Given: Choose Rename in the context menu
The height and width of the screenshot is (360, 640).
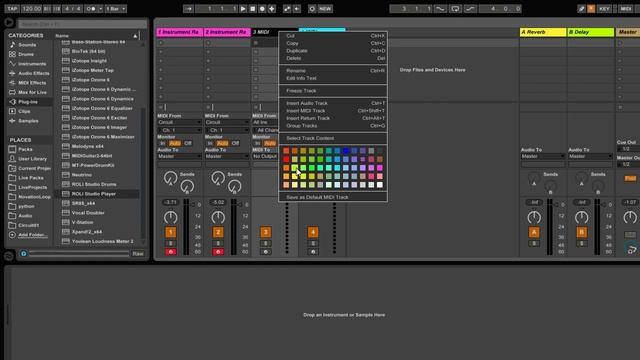Looking at the screenshot, I should click(333, 71).
